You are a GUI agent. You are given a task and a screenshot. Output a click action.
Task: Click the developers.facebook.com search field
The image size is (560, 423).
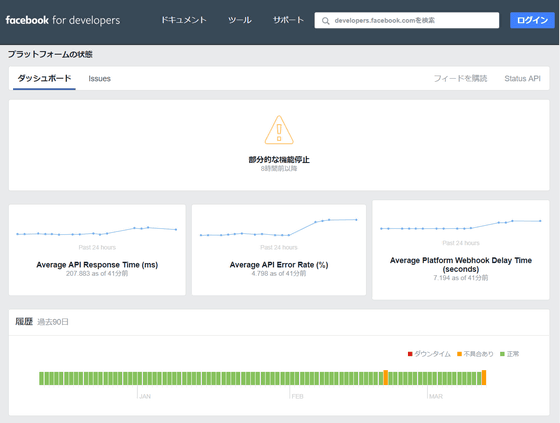[407, 20]
